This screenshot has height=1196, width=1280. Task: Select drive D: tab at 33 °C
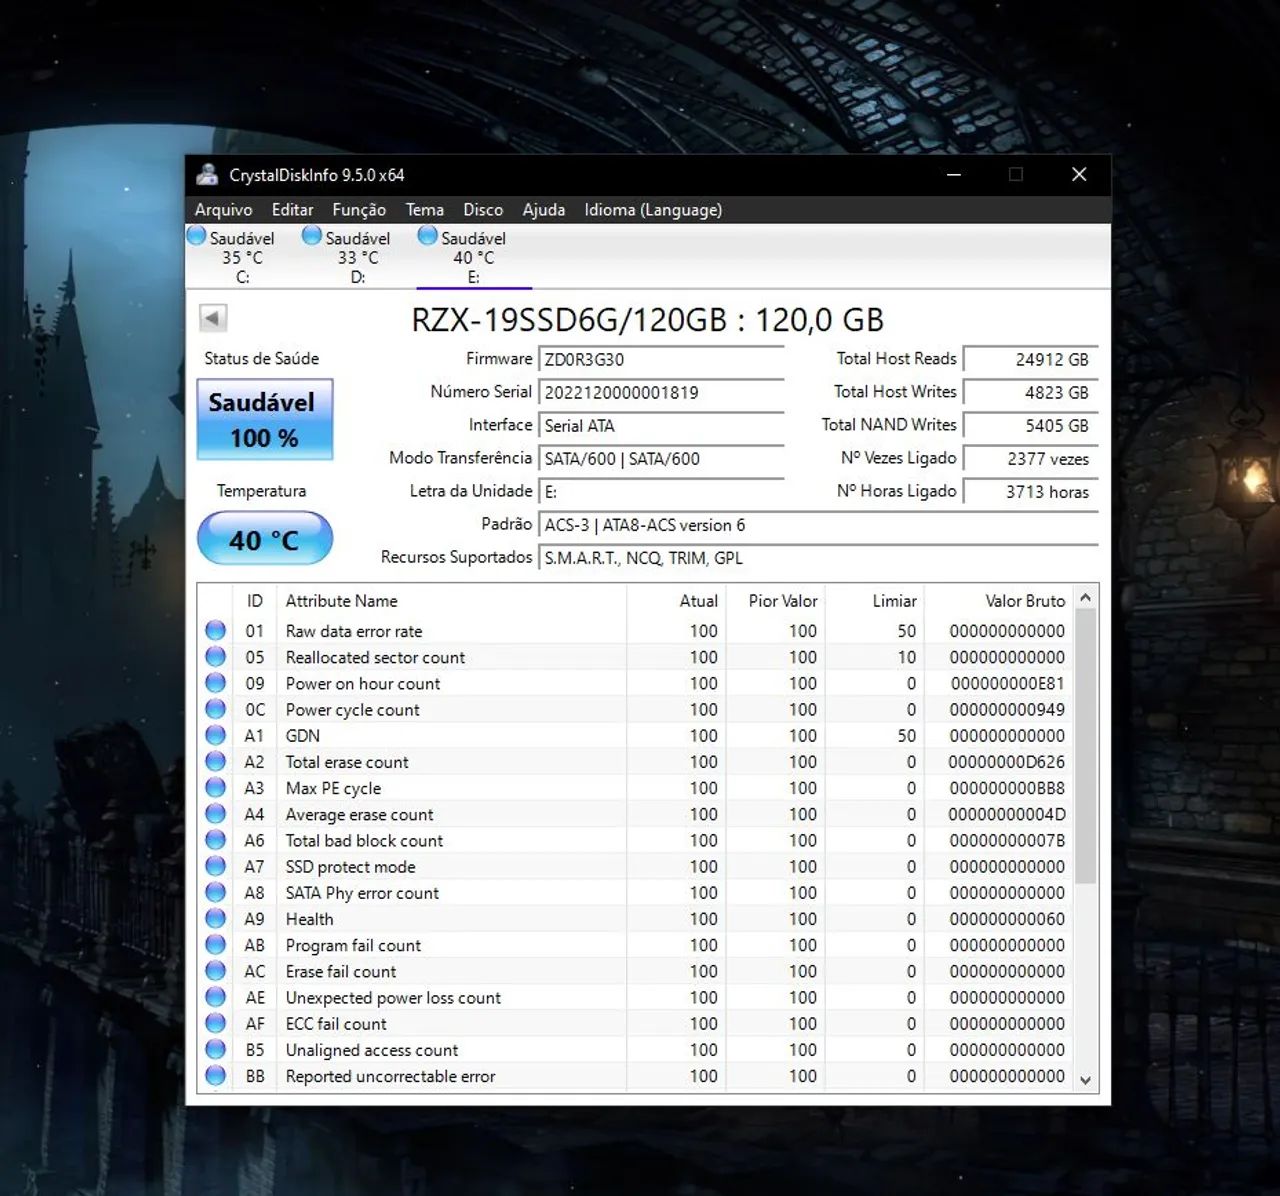pyautogui.click(x=358, y=256)
